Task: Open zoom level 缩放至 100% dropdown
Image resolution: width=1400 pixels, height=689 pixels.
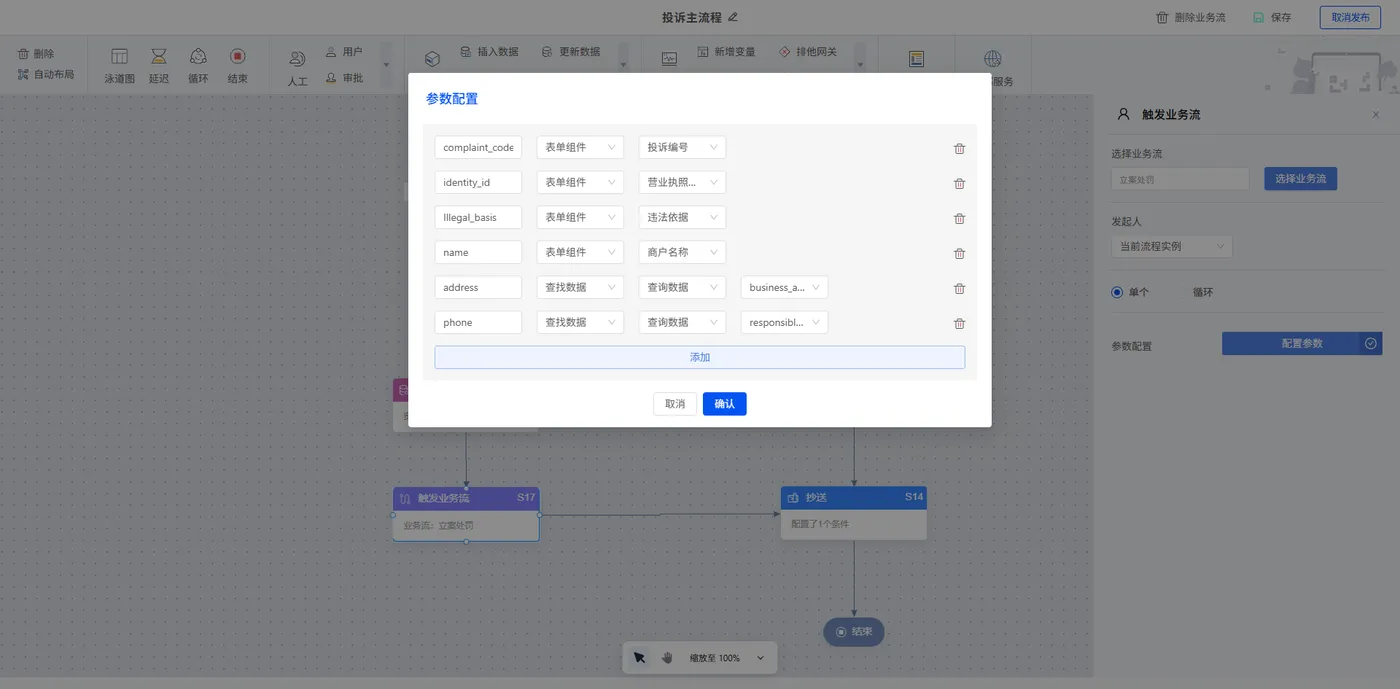Action: (727, 658)
